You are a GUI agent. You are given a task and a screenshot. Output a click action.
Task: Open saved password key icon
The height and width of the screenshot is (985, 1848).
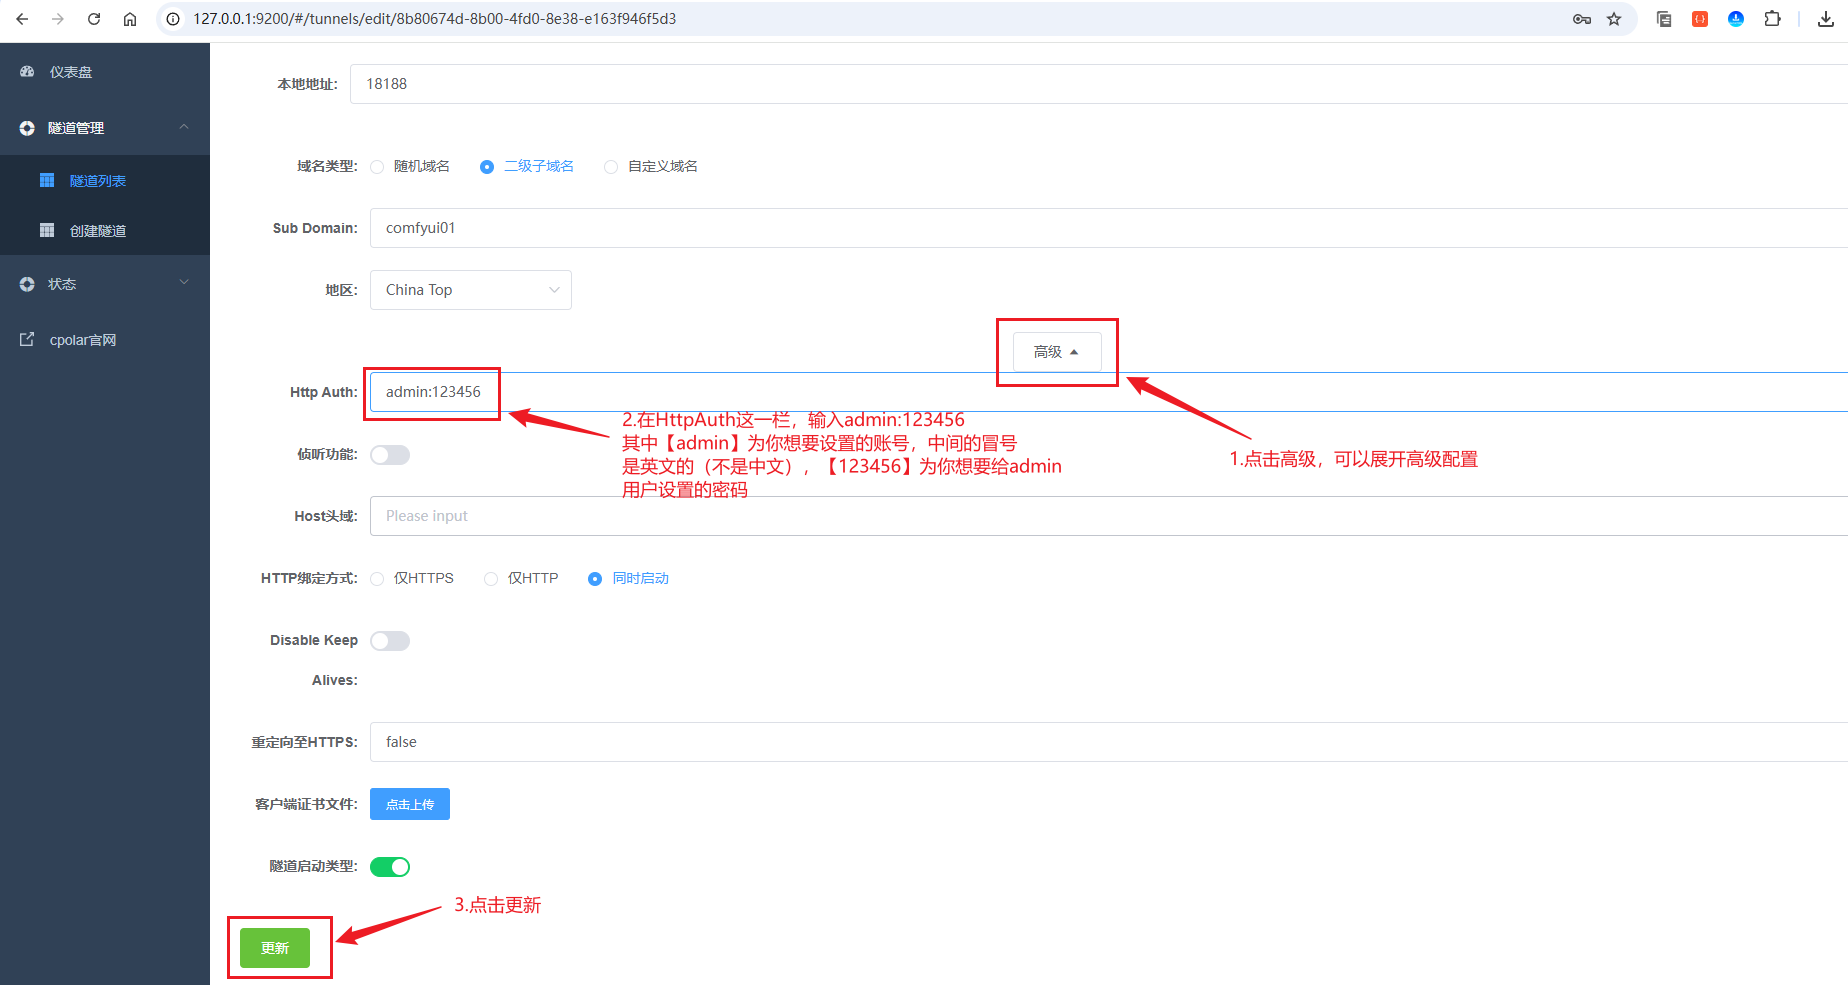(1582, 19)
